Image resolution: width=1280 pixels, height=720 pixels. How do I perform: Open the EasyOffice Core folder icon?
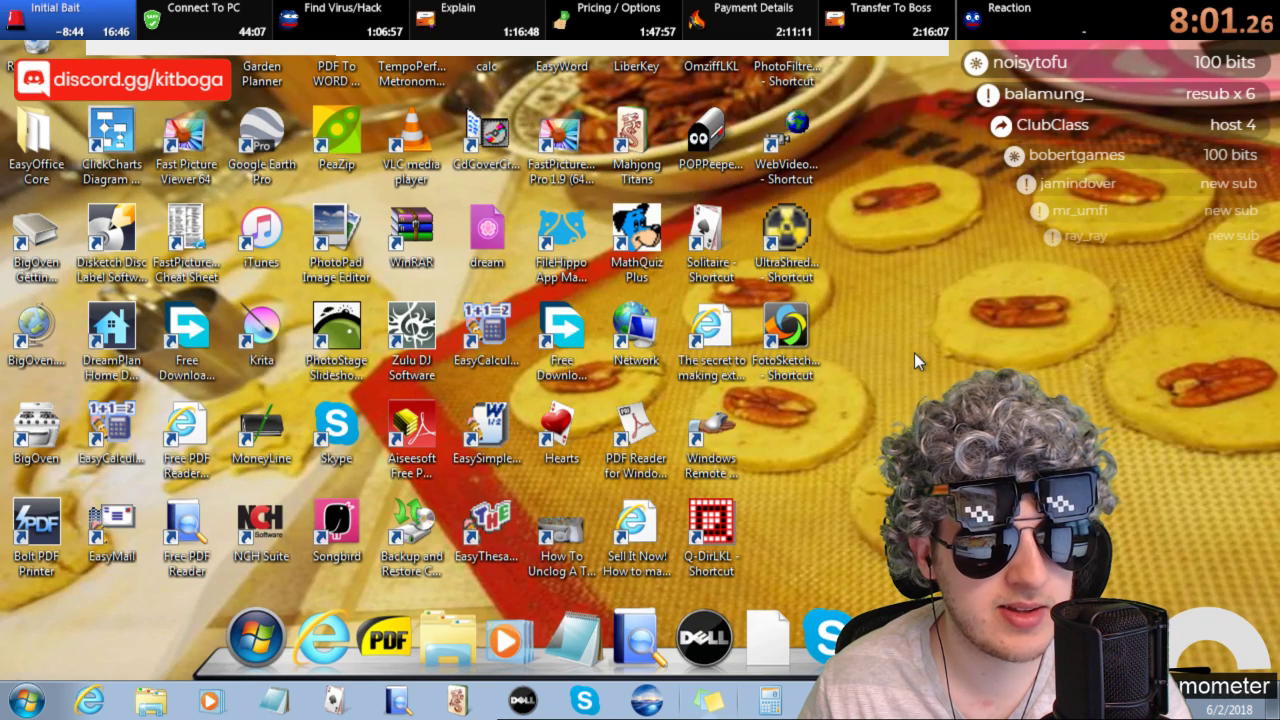36,131
